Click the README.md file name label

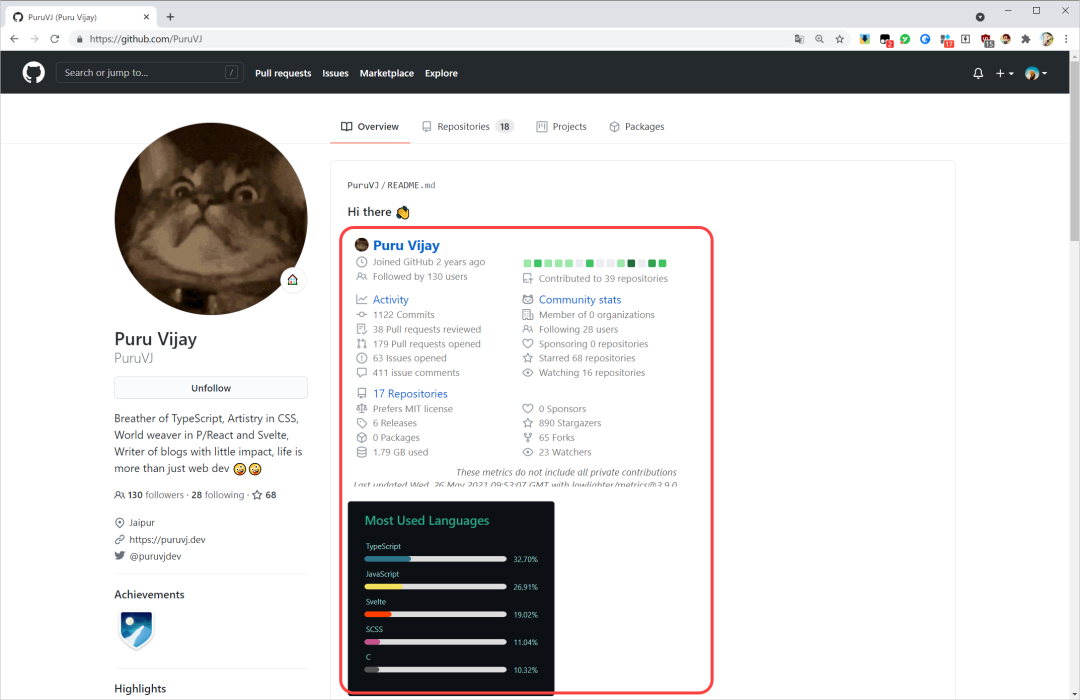click(x=411, y=185)
